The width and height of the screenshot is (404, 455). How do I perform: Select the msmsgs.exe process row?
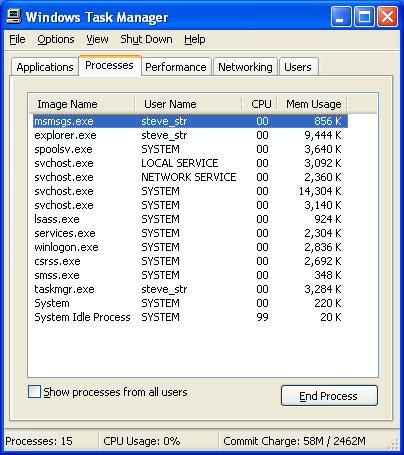tap(190, 121)
